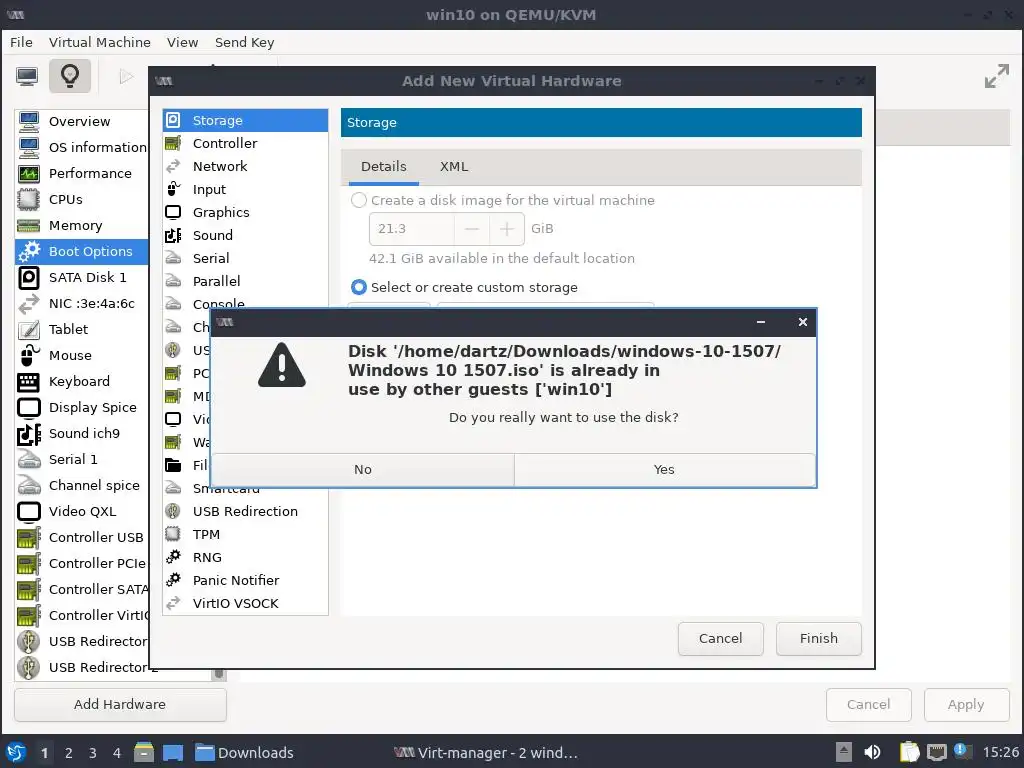This screenshot has height=768, width=1024.
Task: Open Overview in win10 sidebar
Action: pyautogui.click(x=80, y=121)
